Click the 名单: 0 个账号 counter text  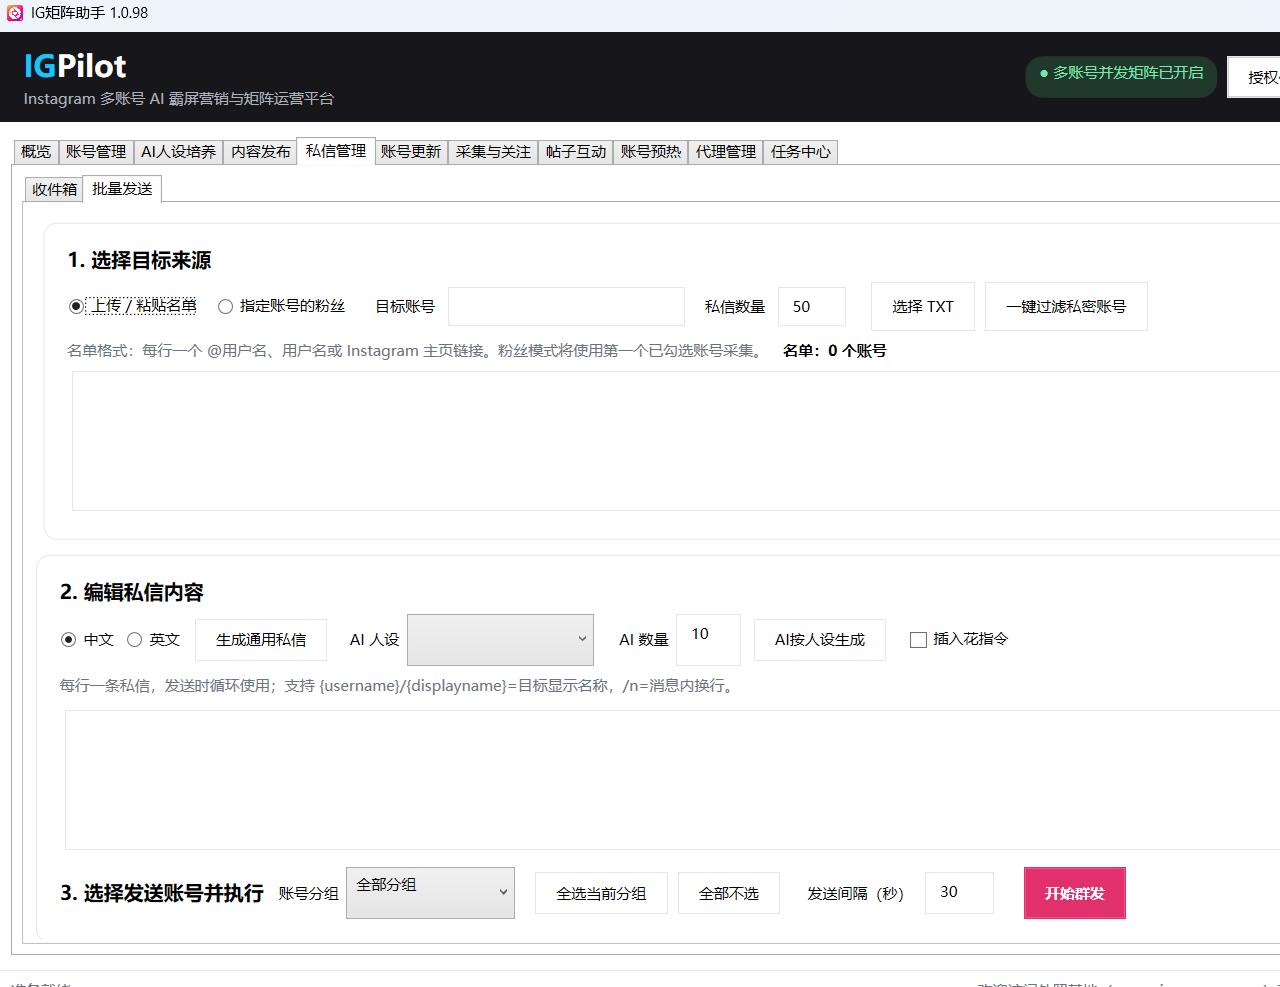click(x=834, y=351)
